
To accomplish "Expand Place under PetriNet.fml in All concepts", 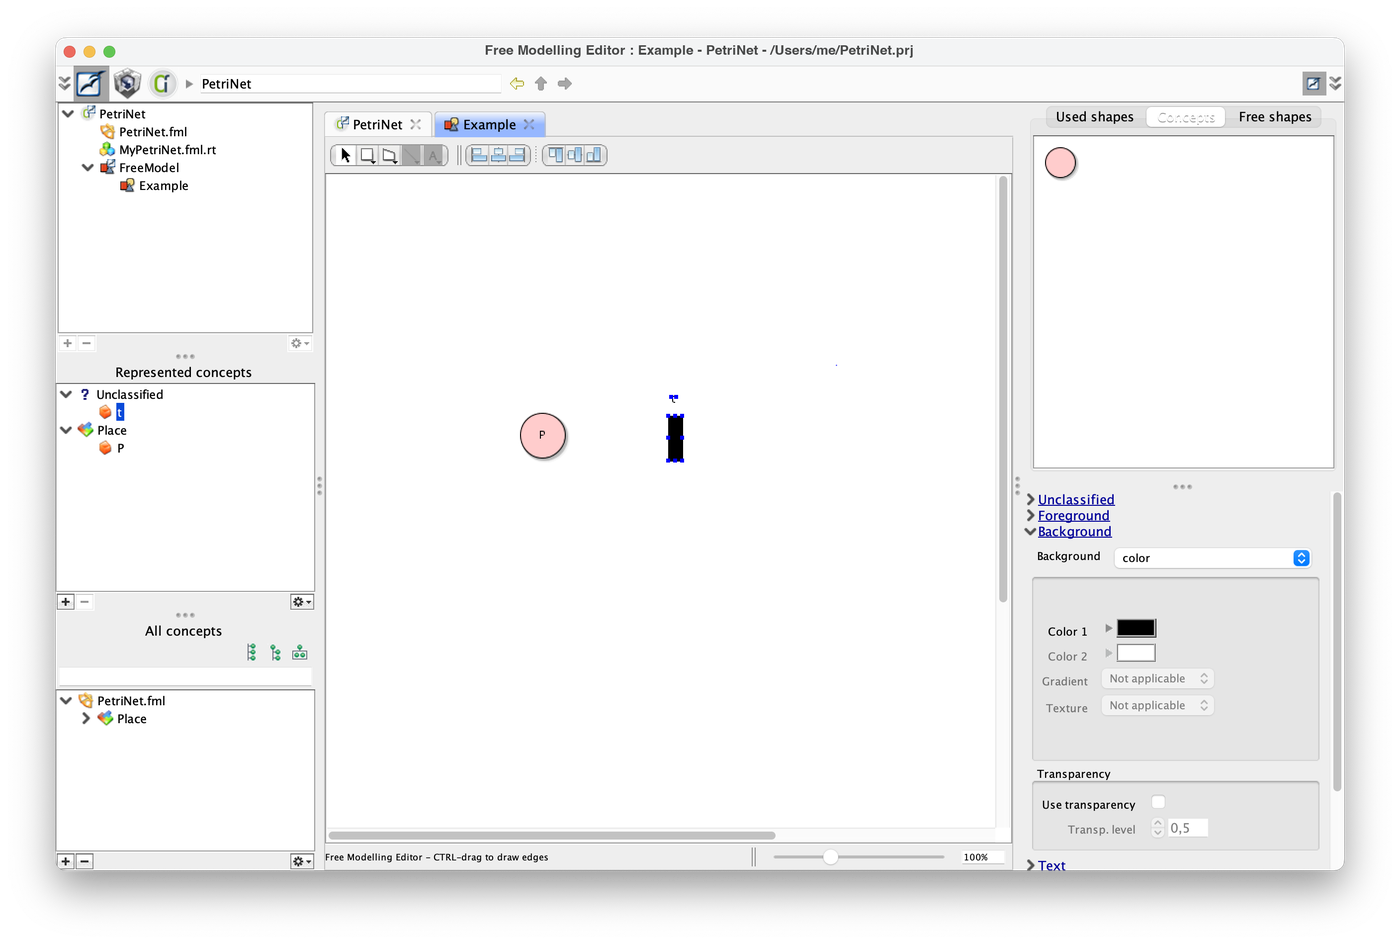I will coord(86,718).
